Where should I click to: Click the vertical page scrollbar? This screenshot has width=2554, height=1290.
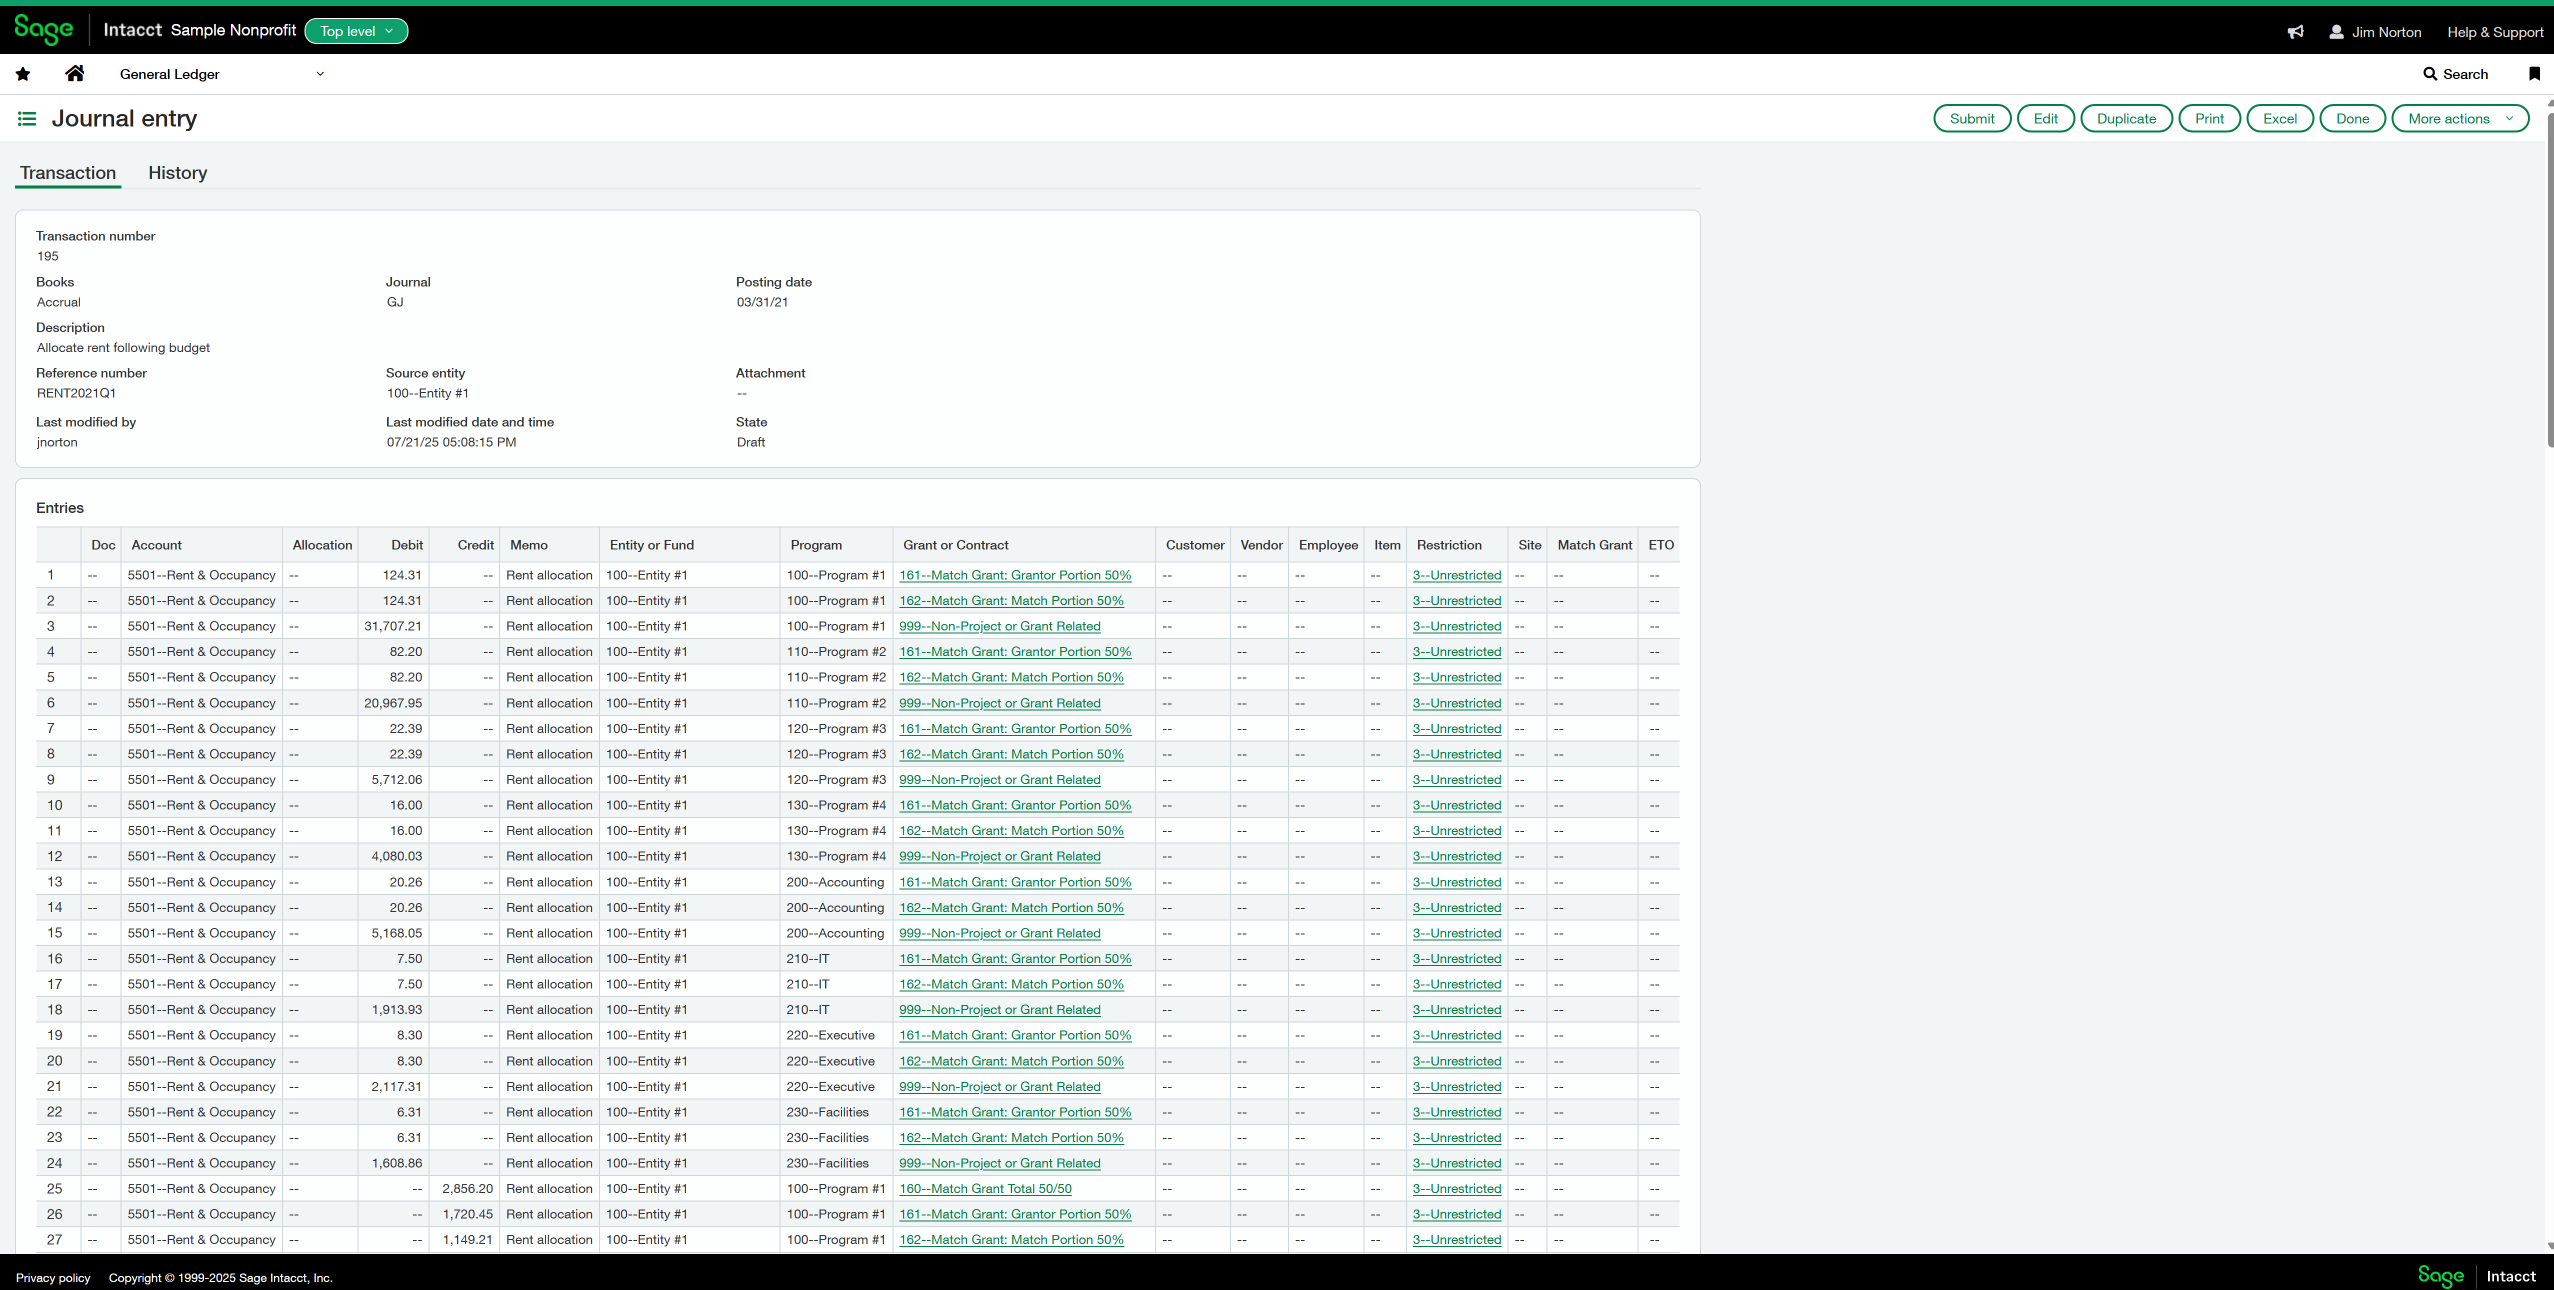point(2549,280)
